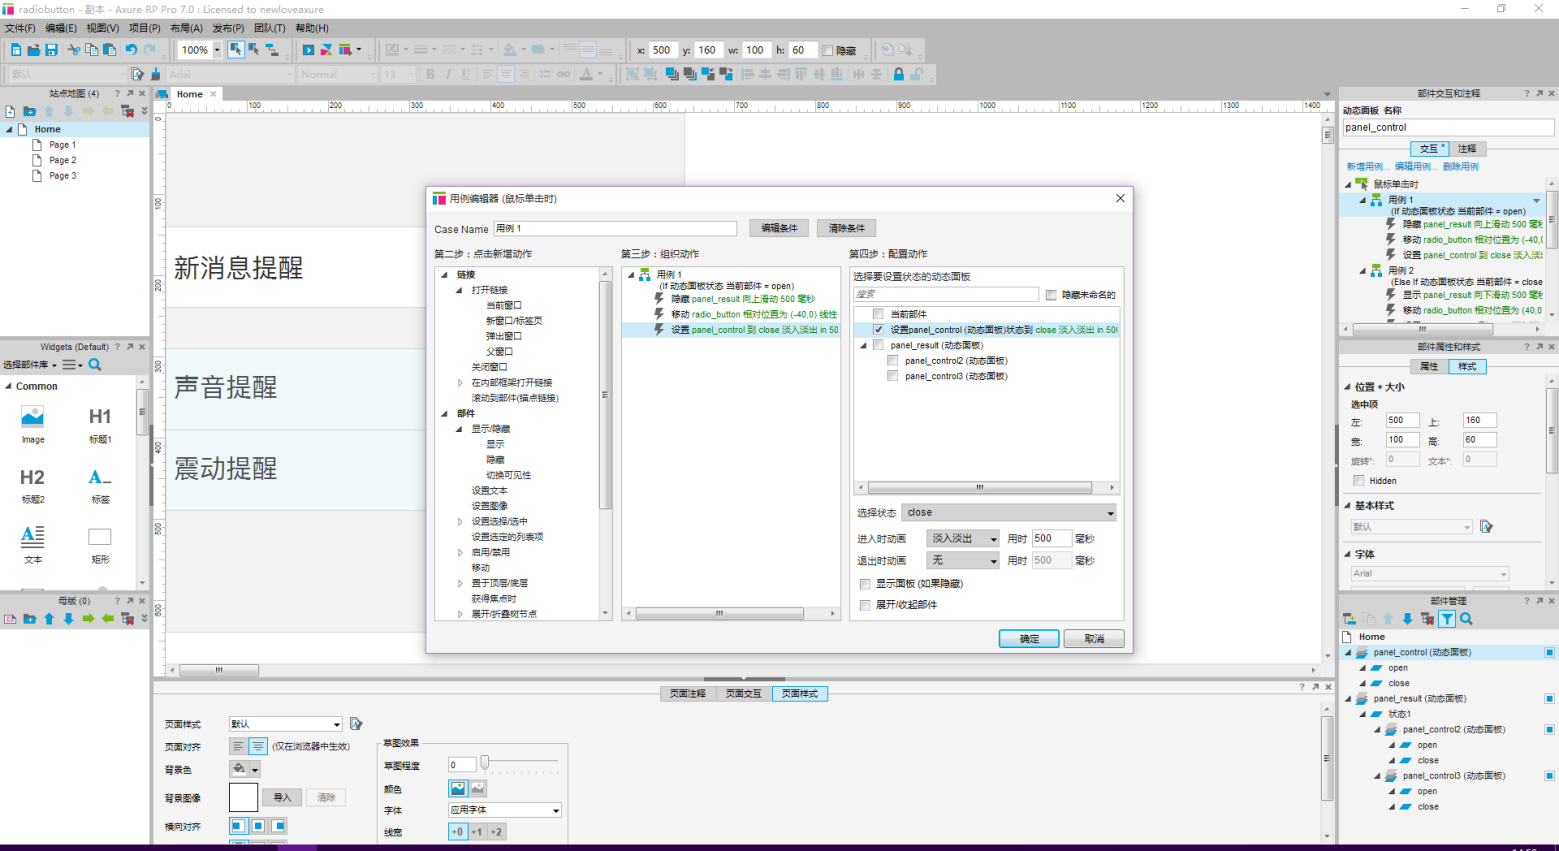Click search icon in widget manager

tap(1466, 619)
